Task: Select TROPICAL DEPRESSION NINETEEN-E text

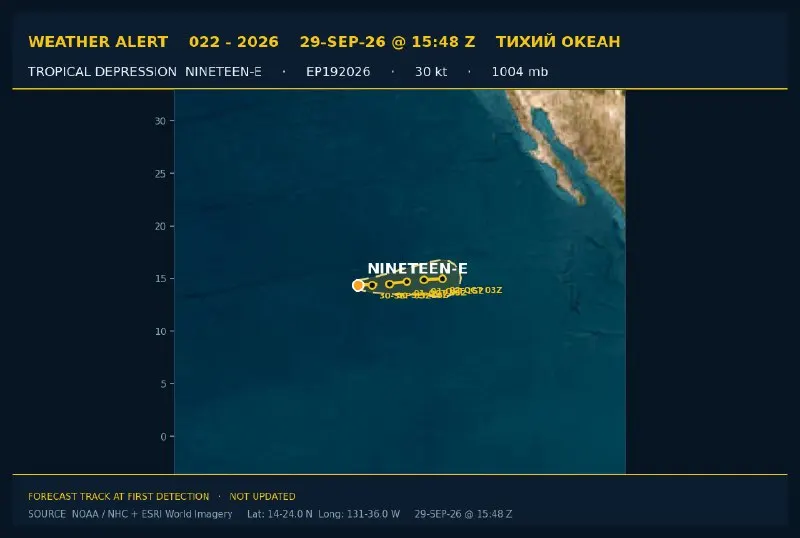Action: (x=145, y=71)
